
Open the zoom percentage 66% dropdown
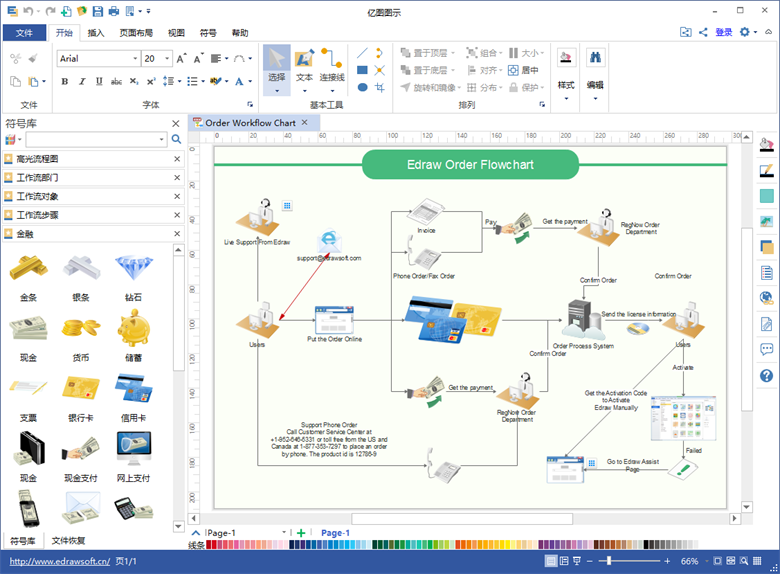(706, 561)
